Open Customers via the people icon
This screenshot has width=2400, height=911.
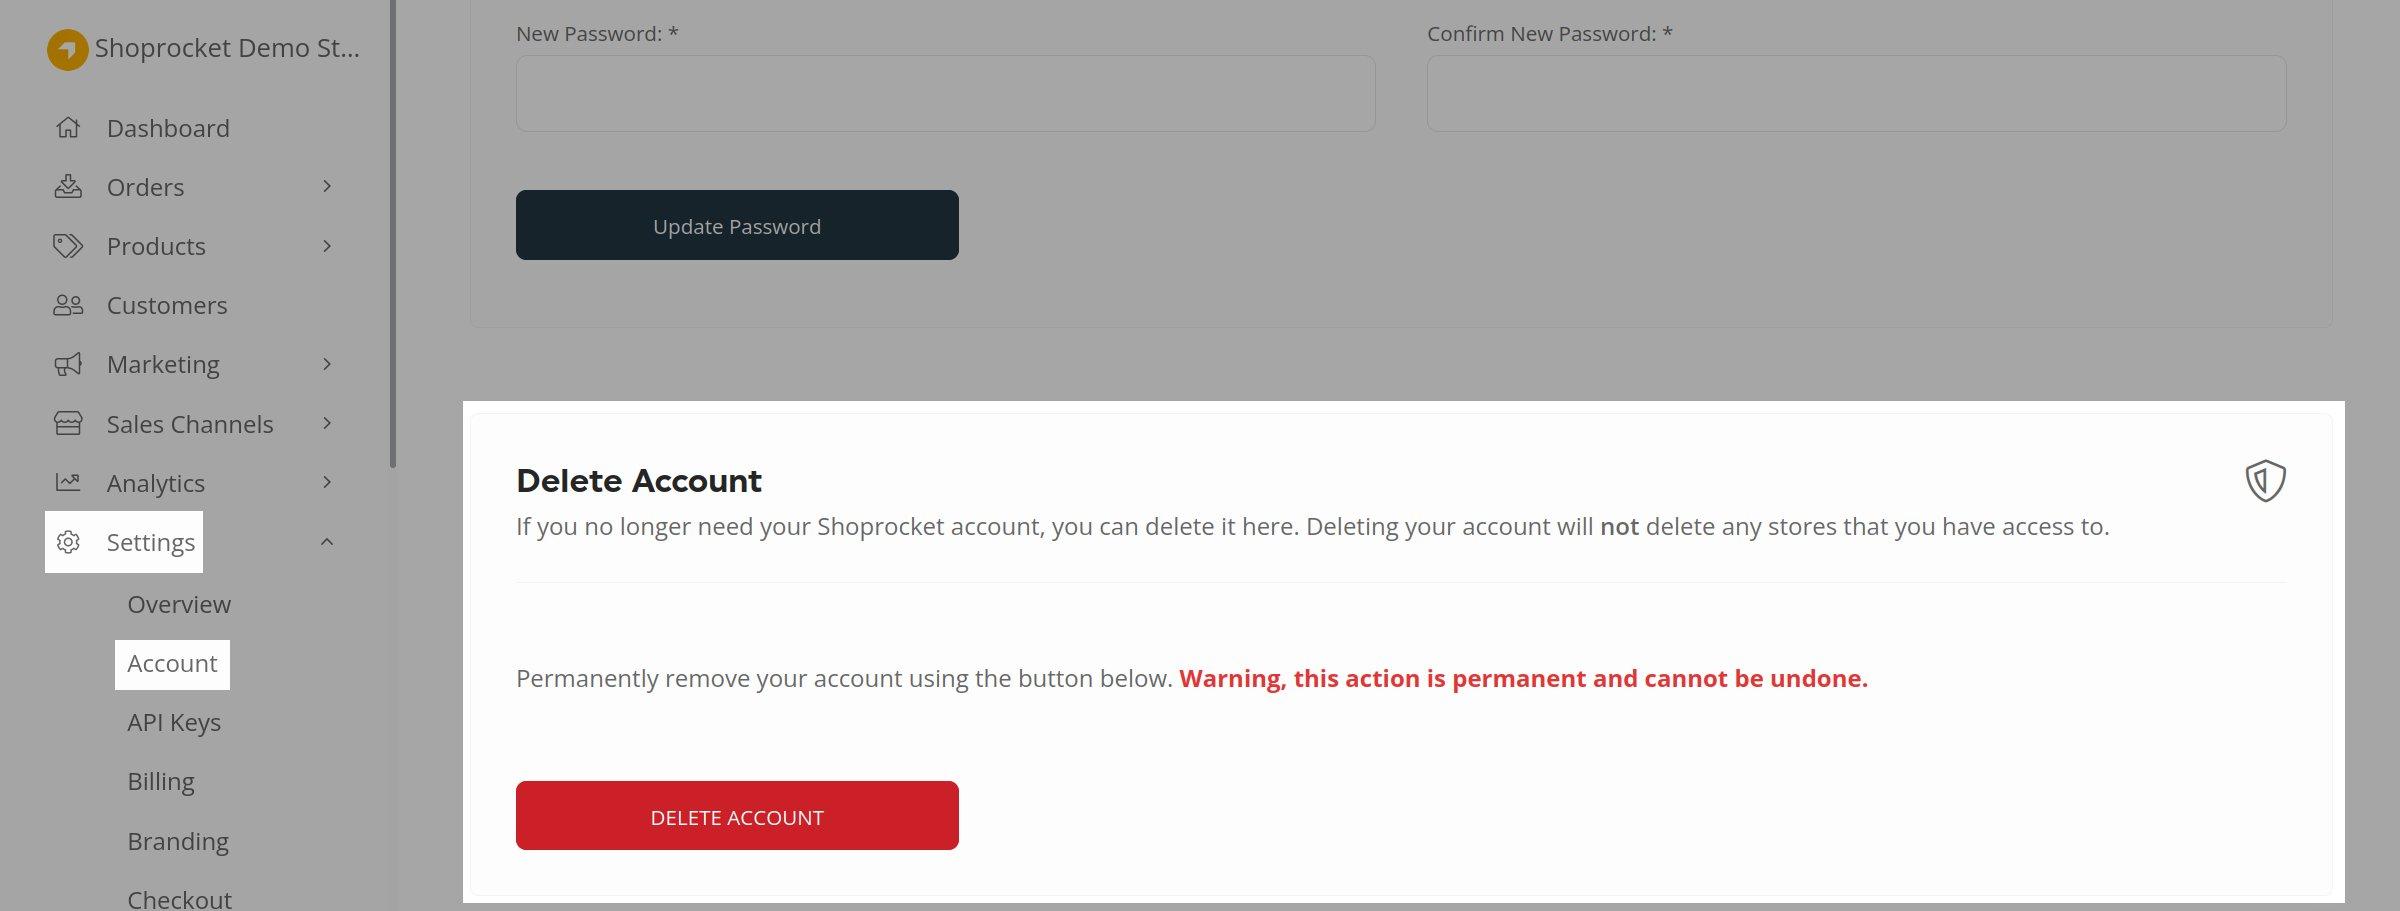pos(67,305)
